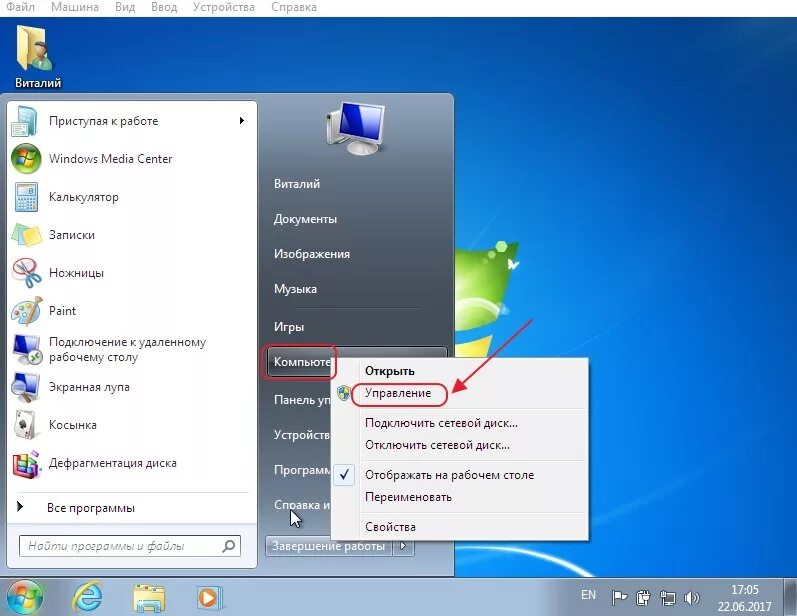
Task: Open the network tray icon
Action: (x=667, y=598)
